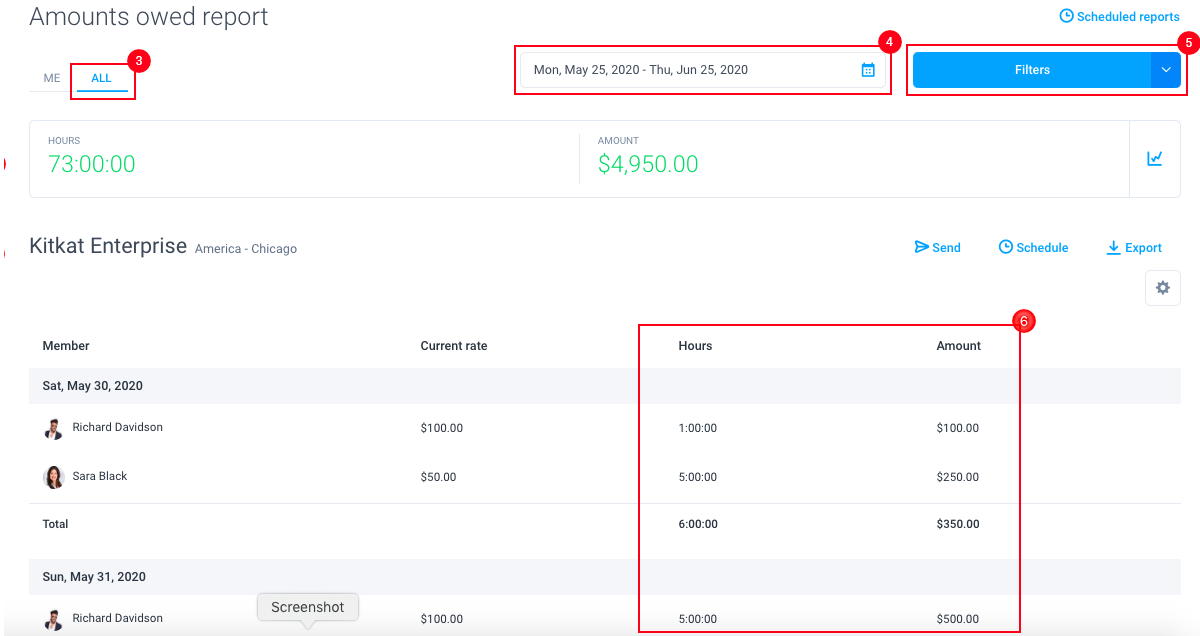Click Sara Black's avatar photo
Image resolution: width=1200 pixels, height=636 pixels.
tap(53, 476)
